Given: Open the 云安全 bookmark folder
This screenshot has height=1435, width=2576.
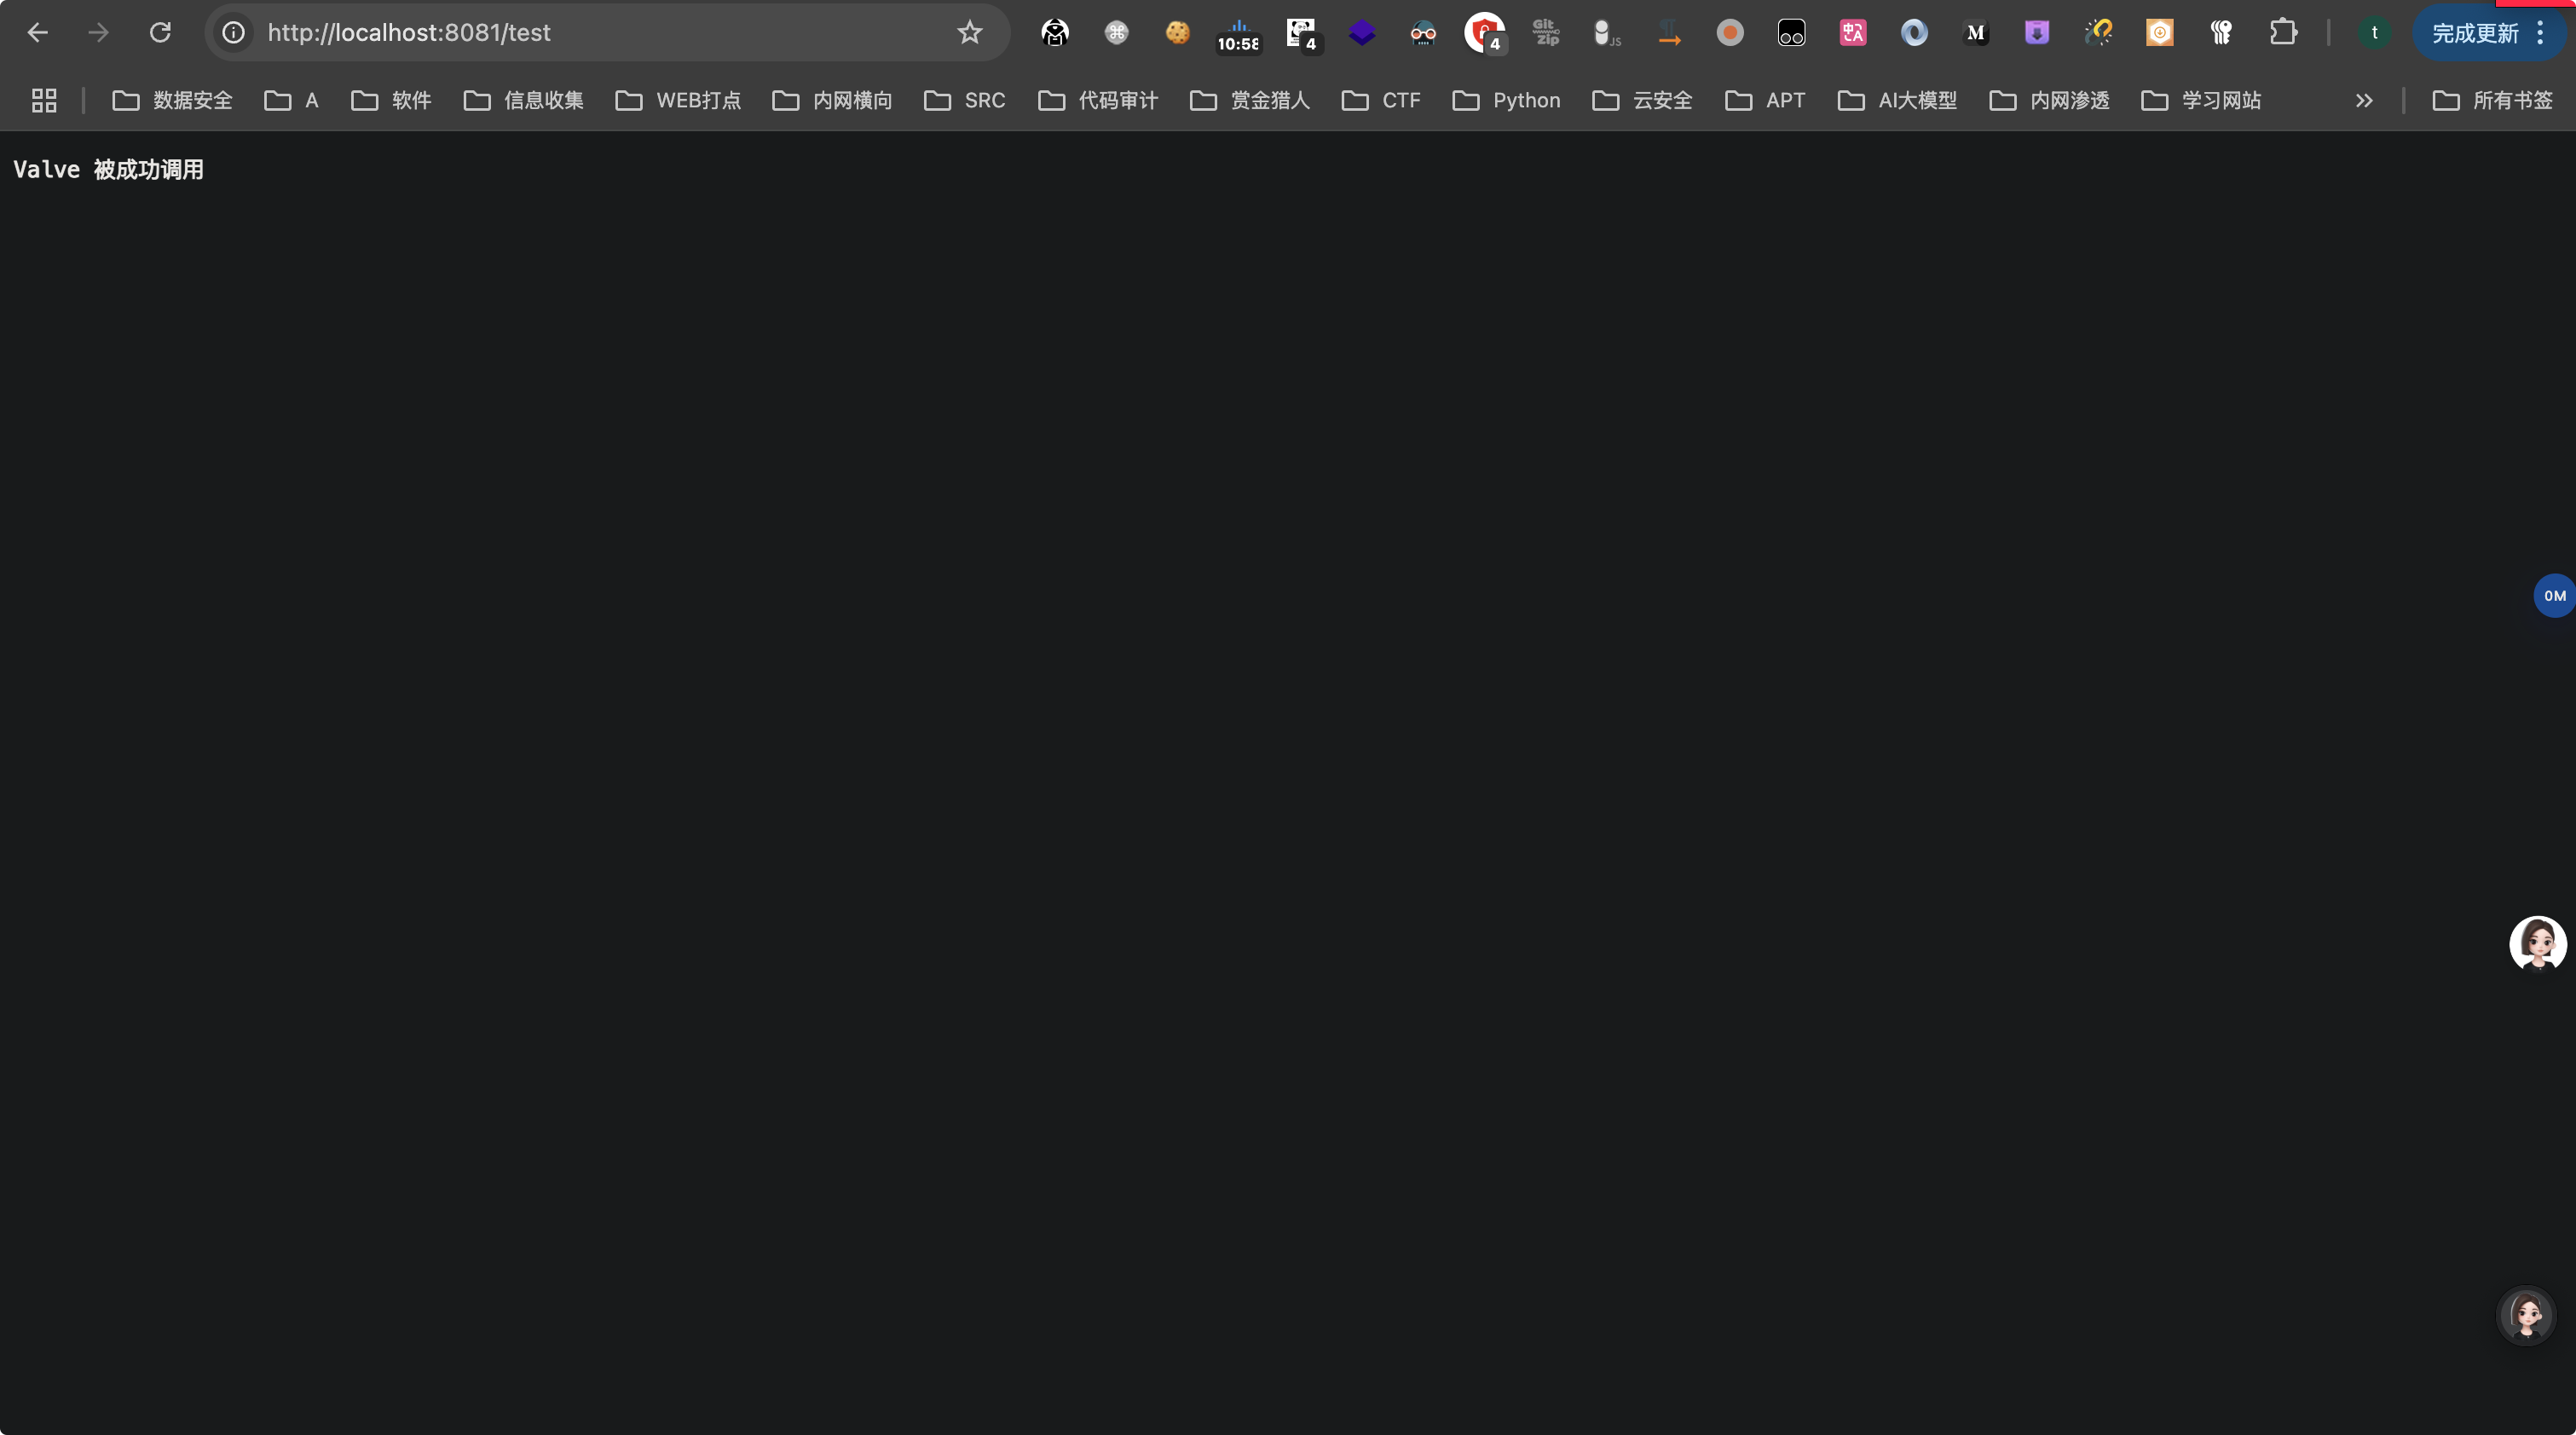Looking at the screenshot, I should [x=1642, y=100].
